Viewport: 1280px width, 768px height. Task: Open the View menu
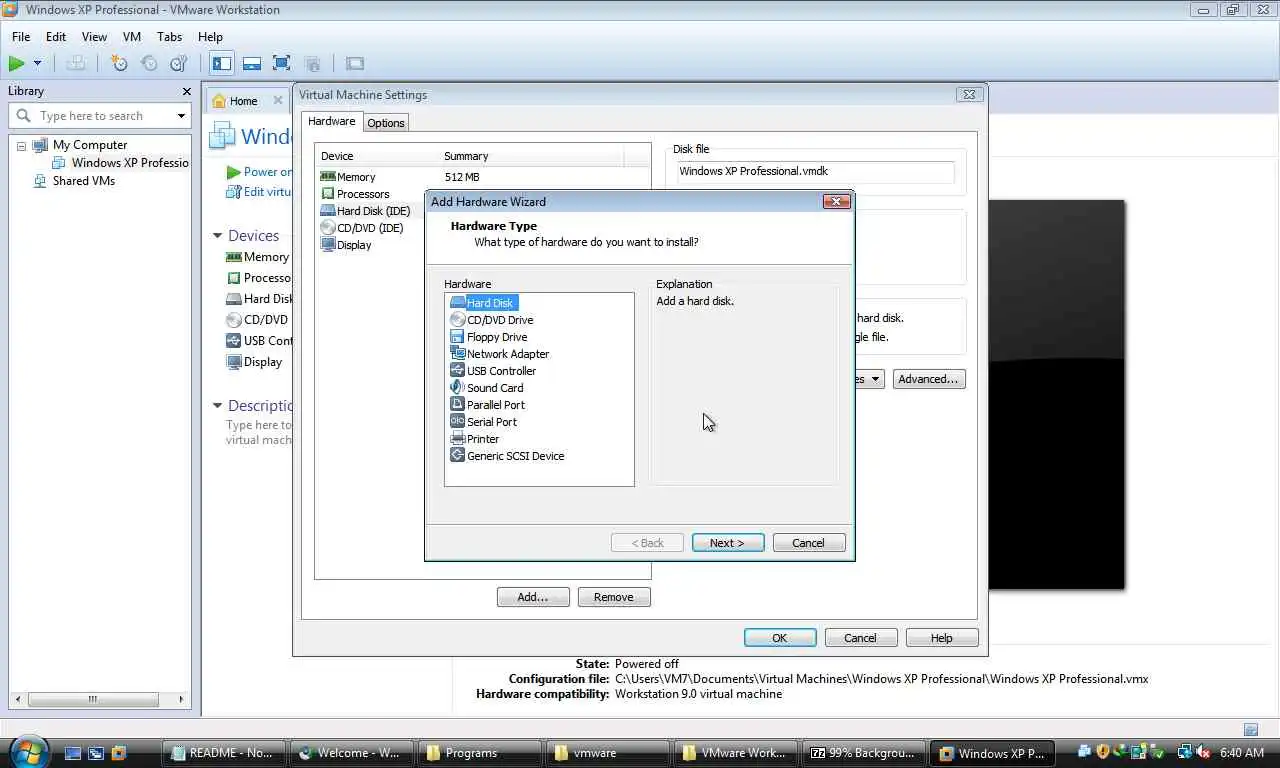(94, 36)
